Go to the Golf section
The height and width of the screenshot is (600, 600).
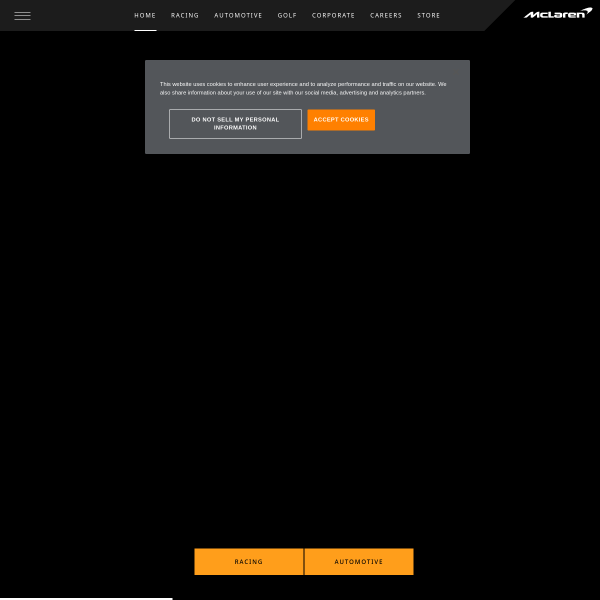pyautogui.click(x=287, y=16)
